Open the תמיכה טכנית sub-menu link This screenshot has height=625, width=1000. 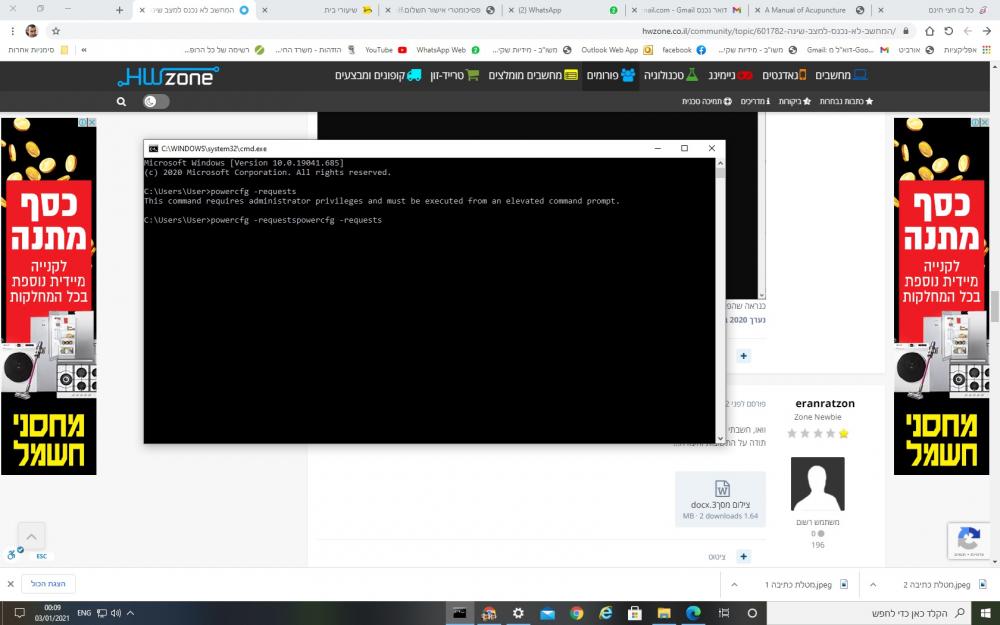707,101
